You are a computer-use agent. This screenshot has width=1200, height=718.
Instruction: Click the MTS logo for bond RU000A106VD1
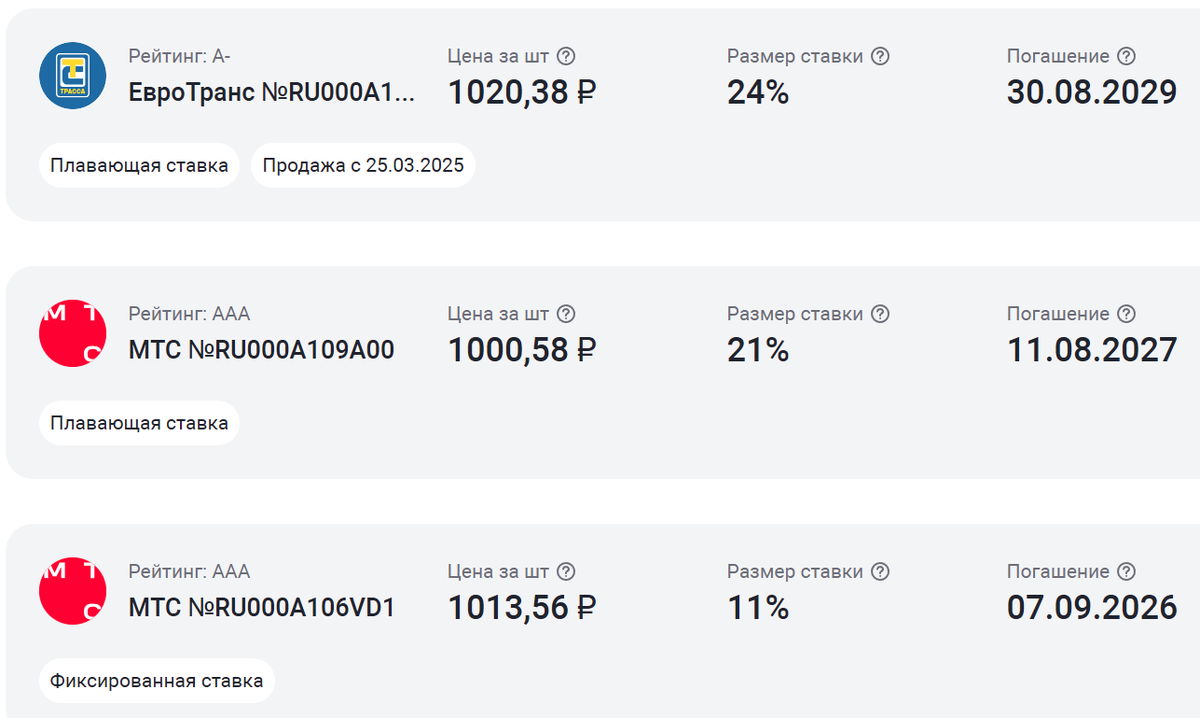point(73,590)
